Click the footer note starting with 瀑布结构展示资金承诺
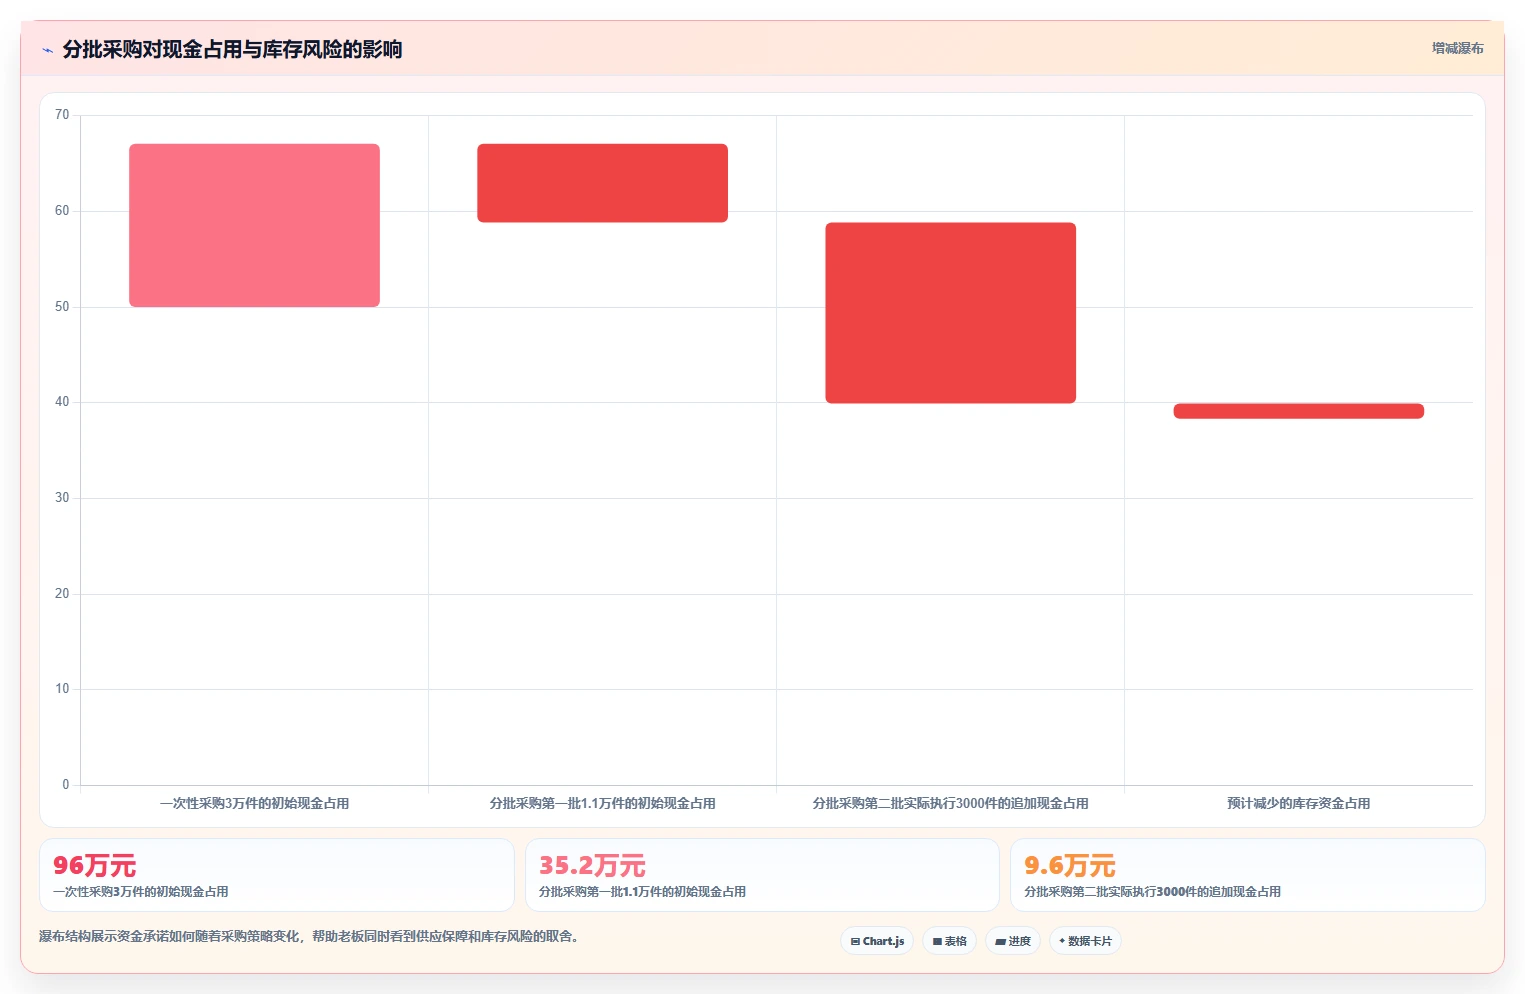 (309, 936)
